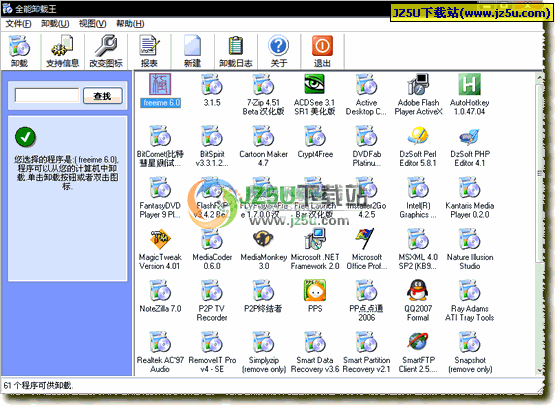Select the Nature Illusion Studio icon

click(470, 239)
